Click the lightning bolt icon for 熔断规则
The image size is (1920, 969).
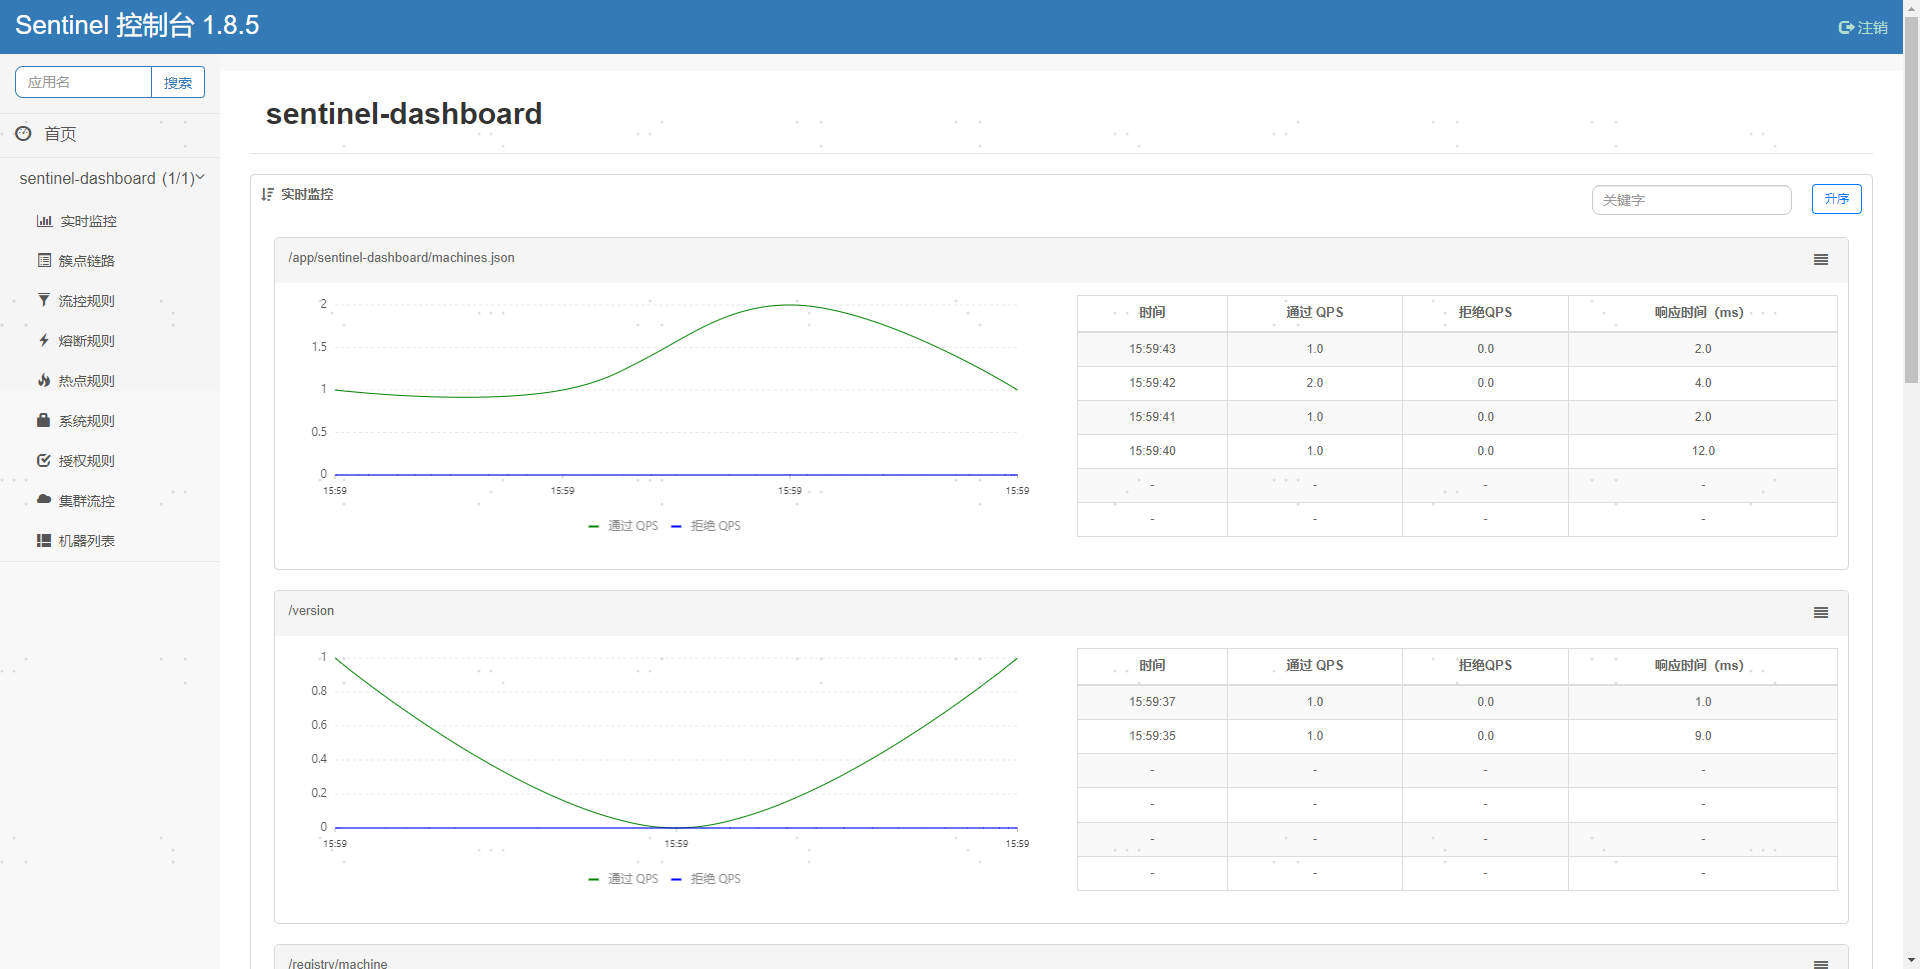[44, 340]
